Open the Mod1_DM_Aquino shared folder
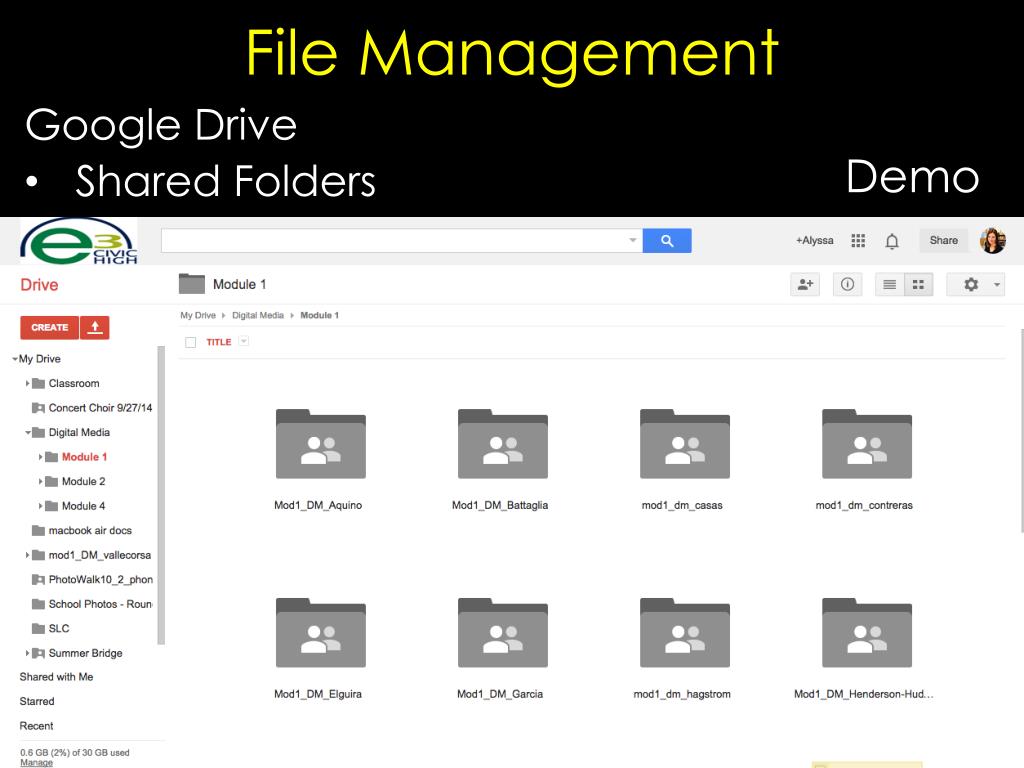The image size is (1024, 768). coord(320,444)
